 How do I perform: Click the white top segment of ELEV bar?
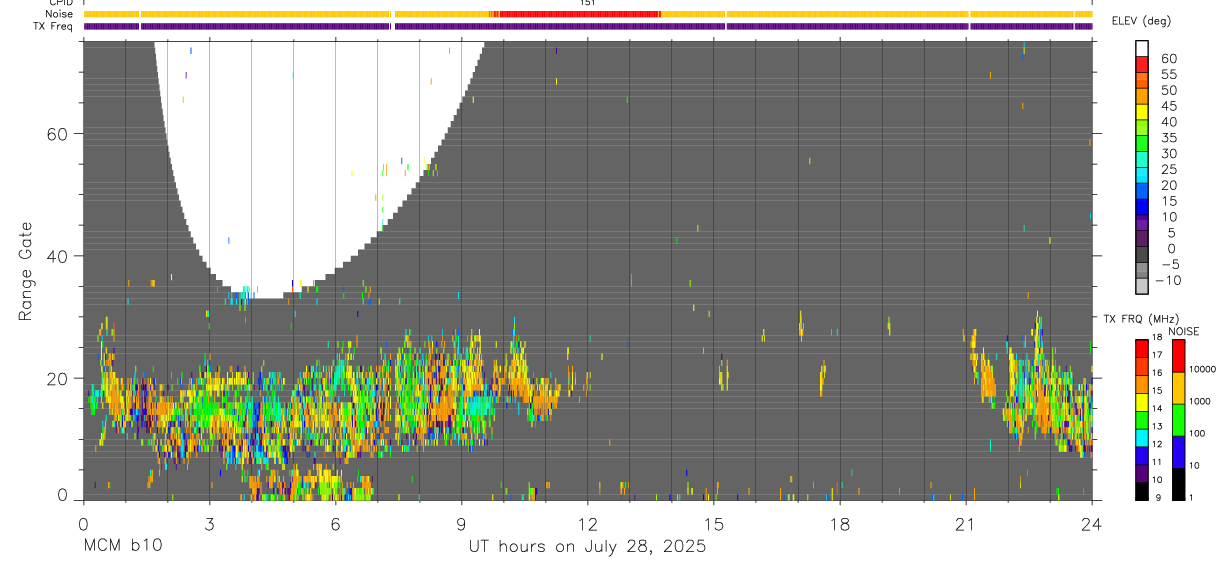pyautogui.click(x=1142, y=49)
